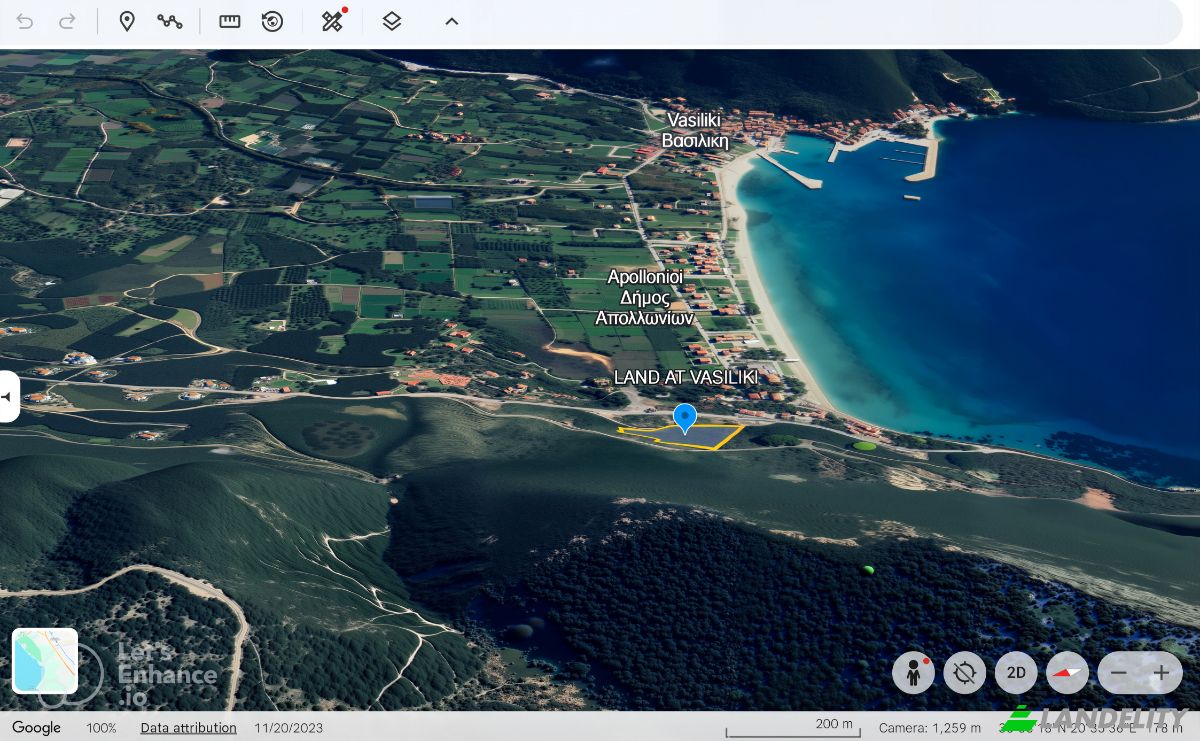Viewport: 1200px width, 741px height.
Task: Reset the compass to north
Action: 1068,673
